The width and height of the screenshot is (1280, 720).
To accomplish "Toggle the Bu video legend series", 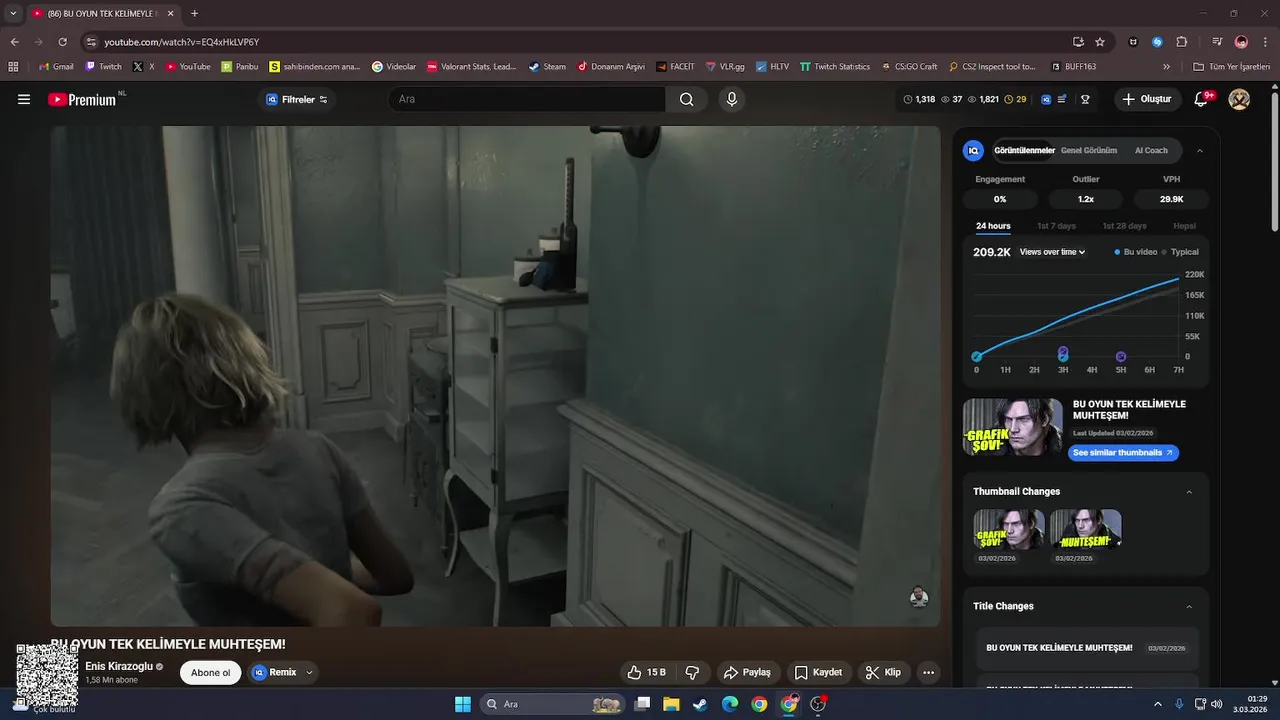I will point(1135,252).
